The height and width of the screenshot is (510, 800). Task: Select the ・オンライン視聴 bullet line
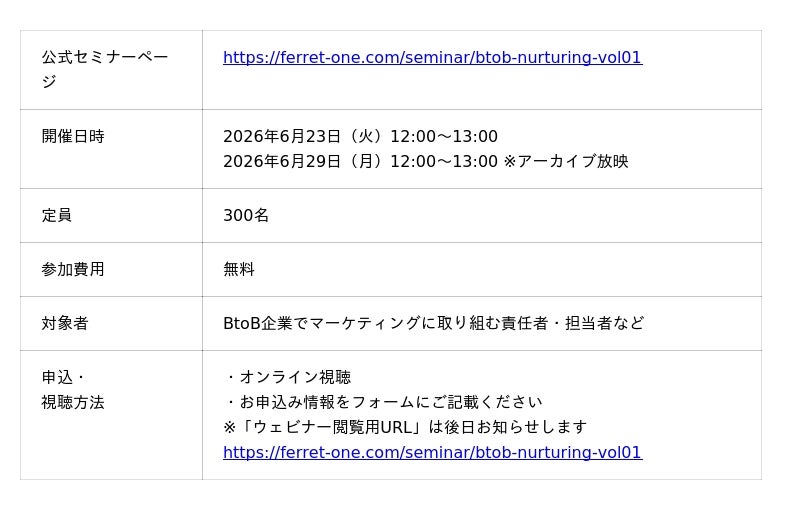[287, 377]
